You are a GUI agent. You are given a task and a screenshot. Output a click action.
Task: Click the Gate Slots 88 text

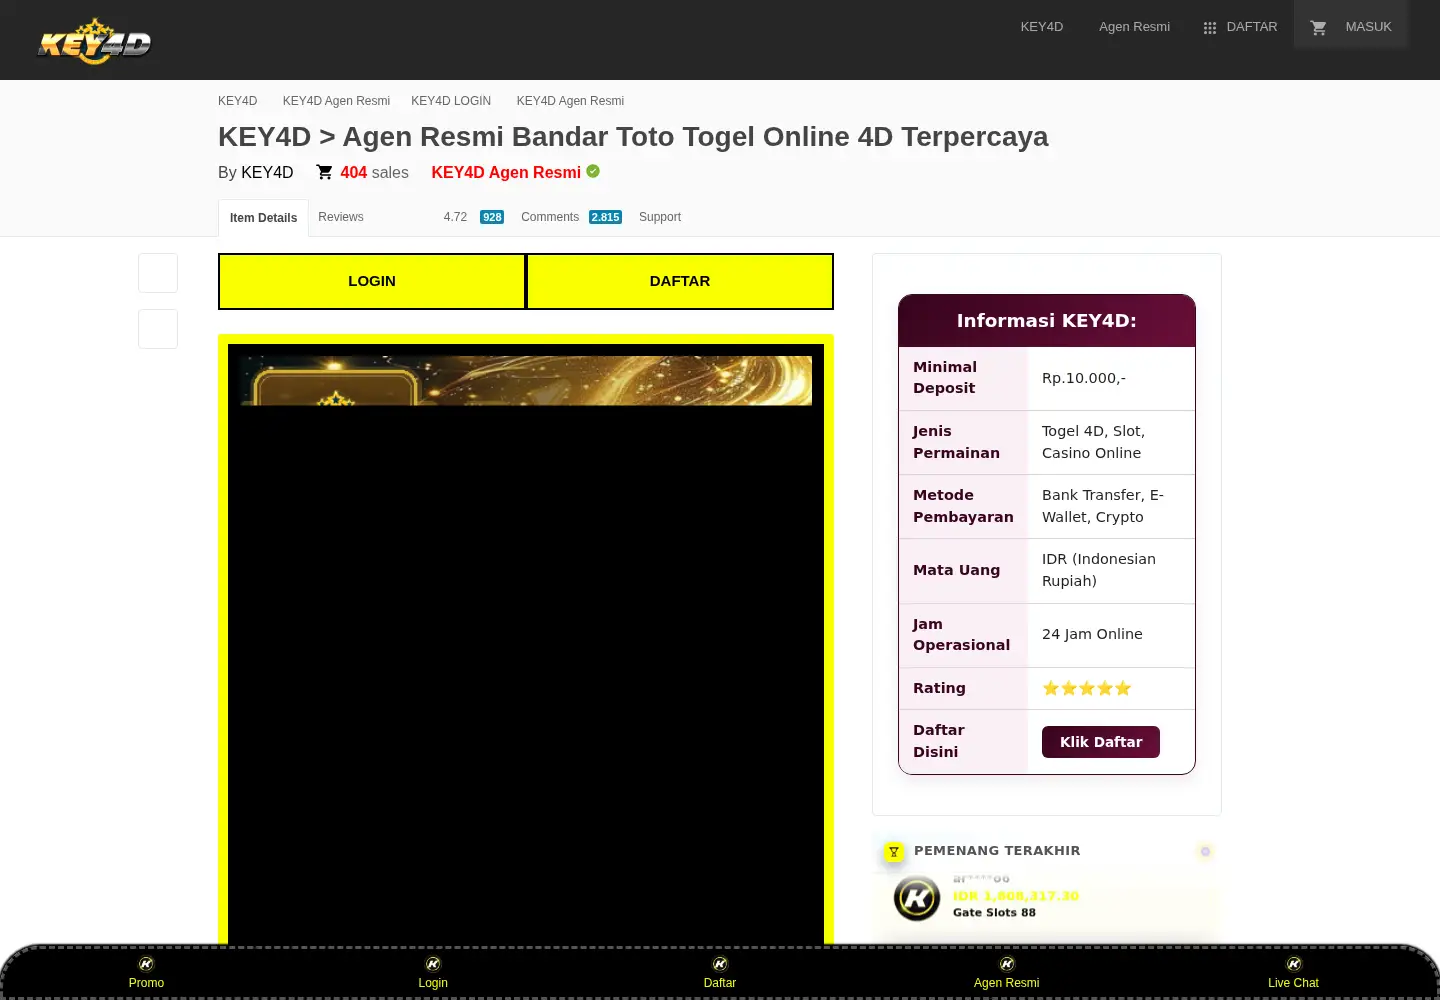pos(994,912)
